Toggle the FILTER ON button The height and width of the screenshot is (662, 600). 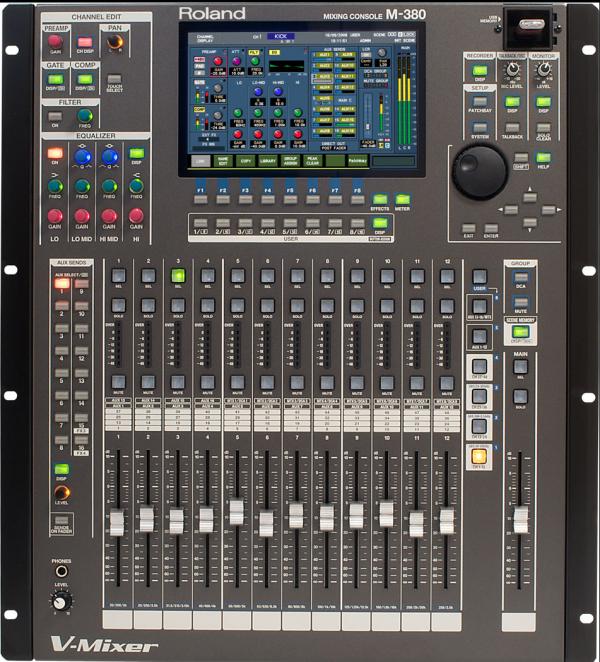[55, 116]
